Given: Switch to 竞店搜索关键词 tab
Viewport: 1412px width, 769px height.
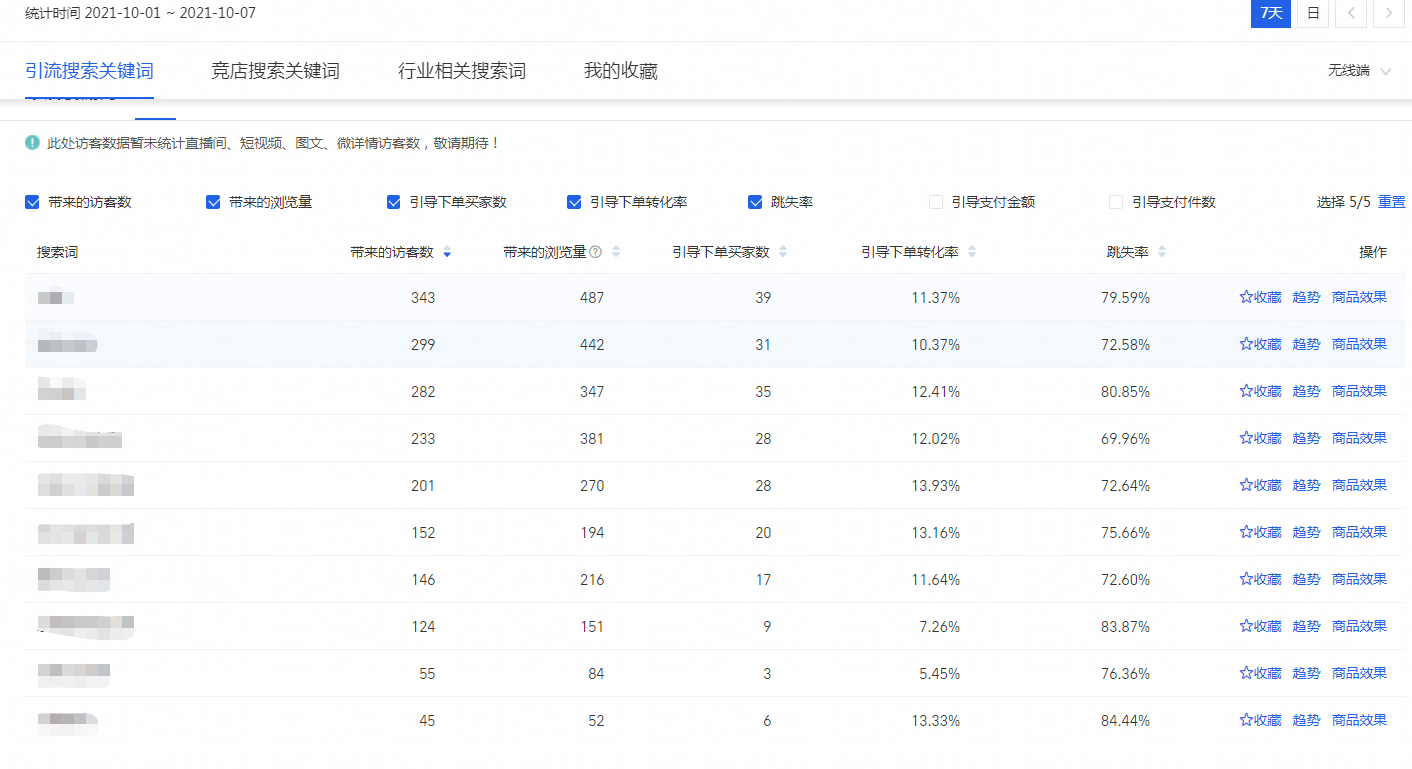Looking at the screenshot, I should coord(275,71).
